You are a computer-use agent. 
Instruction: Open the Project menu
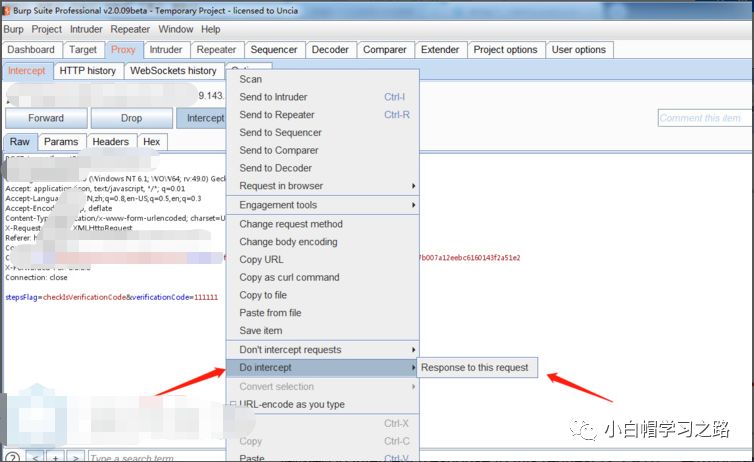[x=47, y=29]
